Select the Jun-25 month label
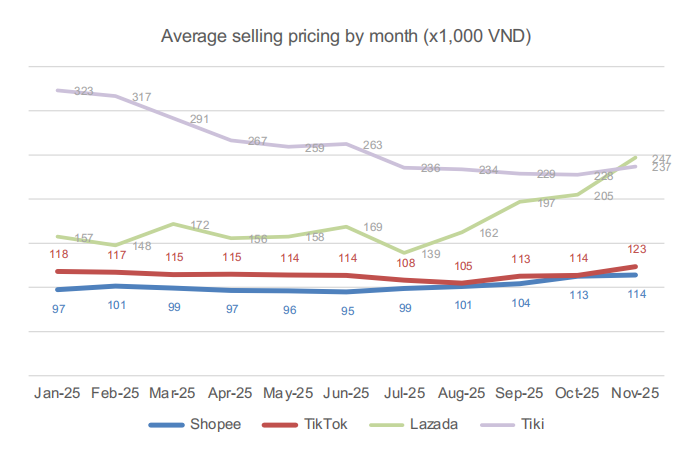The image size is (695, 451). 345,394
